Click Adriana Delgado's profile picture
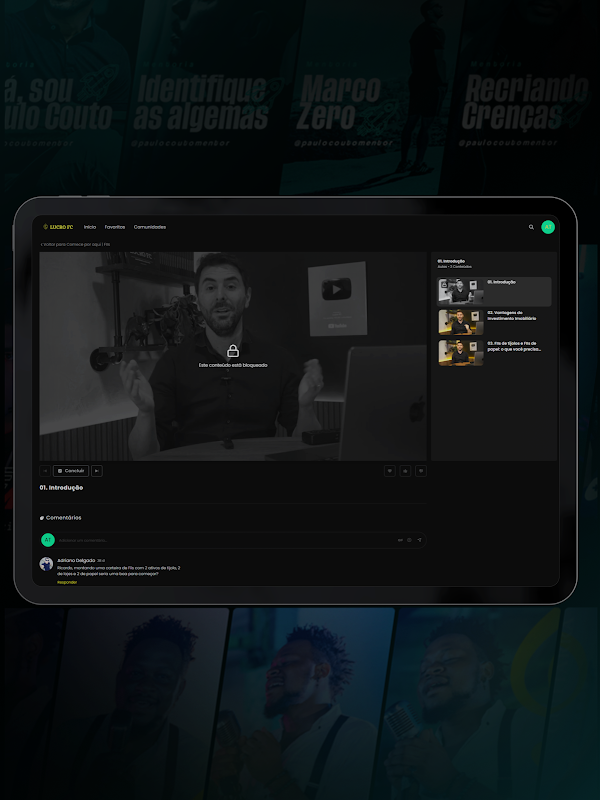 click(46, 564)
